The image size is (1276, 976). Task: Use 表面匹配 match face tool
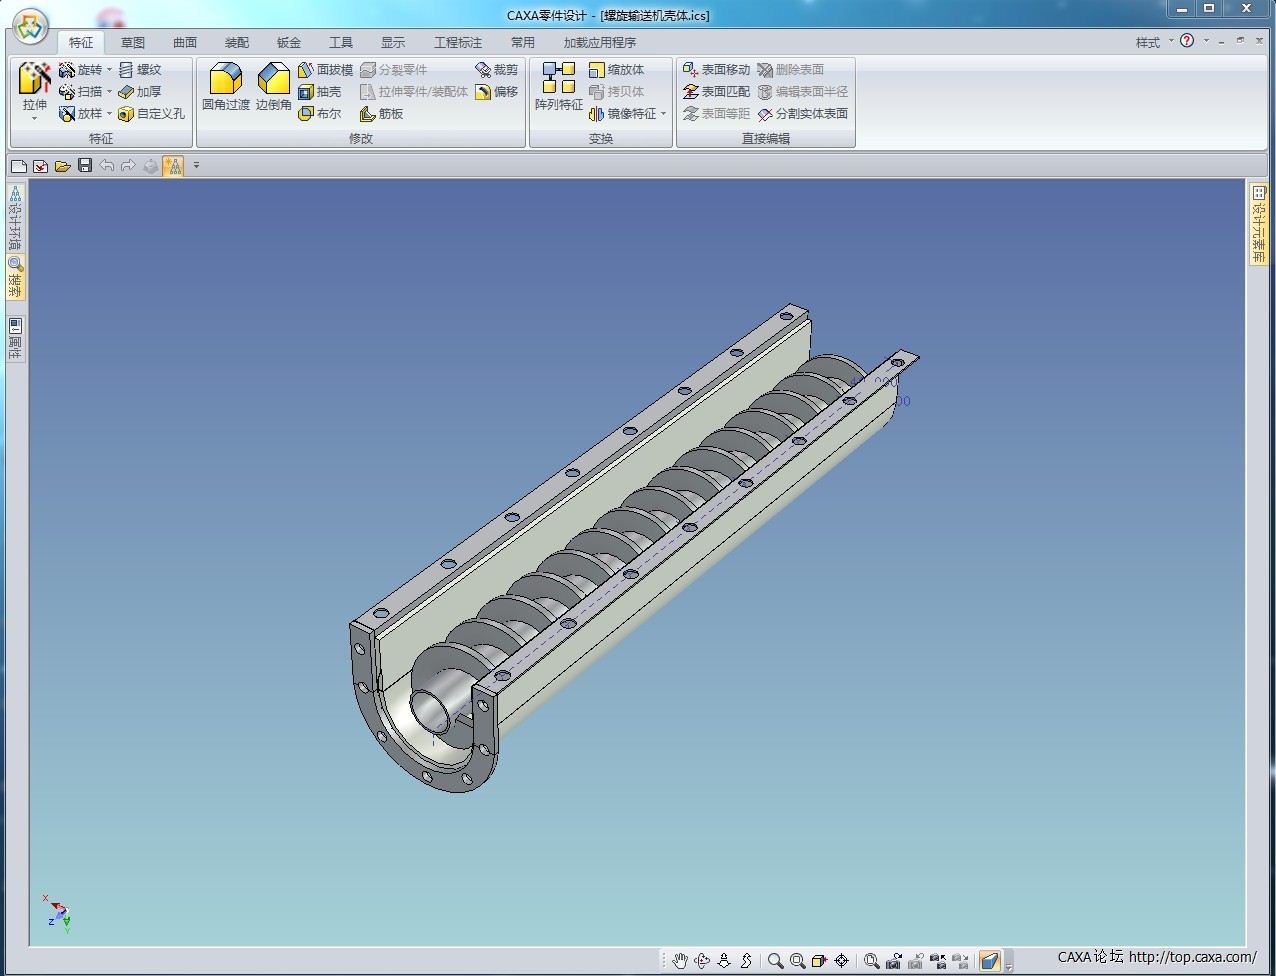(716, 92)
